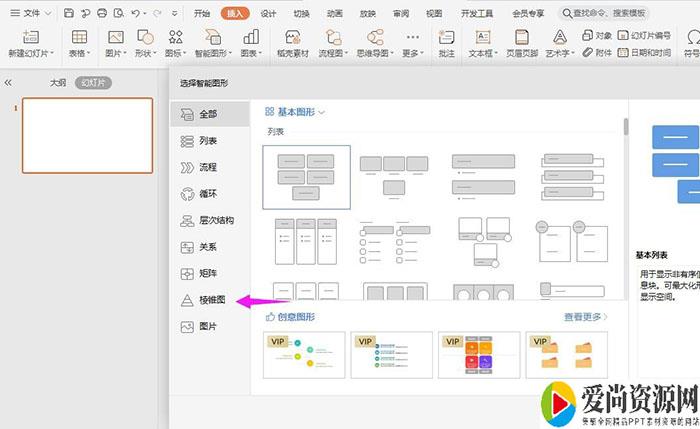Switch slide panel to 大纲 (Outline) view

58,83
